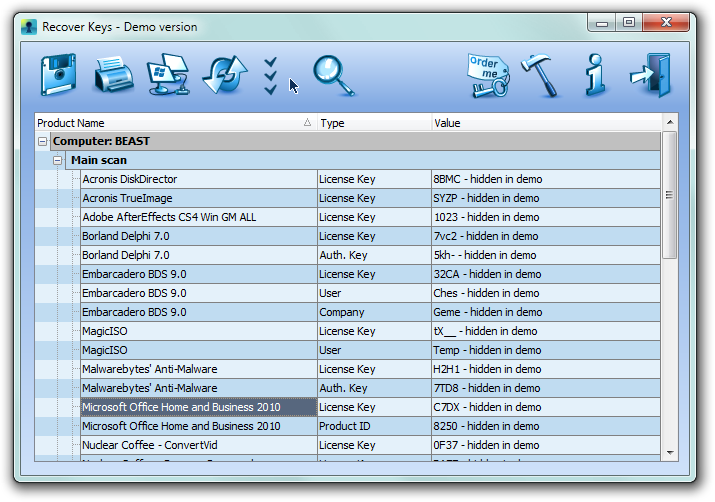Collapse the Computer: BEAST tree node
This screenshot has height=502, width=715.
(x=42, y=141)
